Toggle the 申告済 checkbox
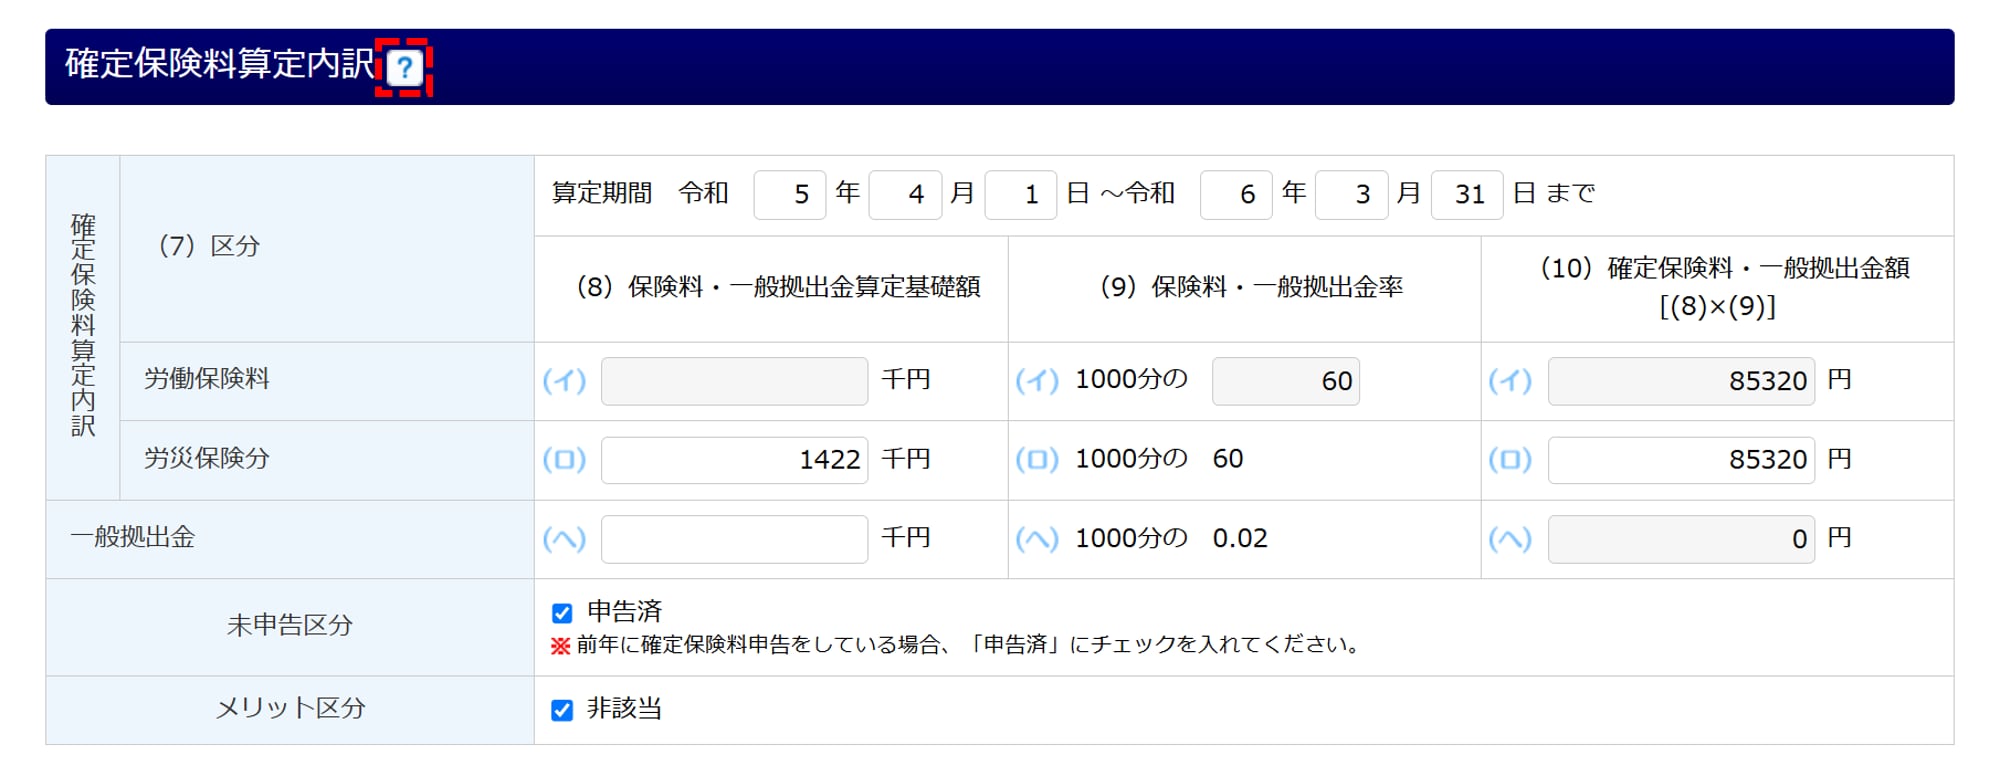This screenshot has width=2000, height=776. click(x=562, y=613)
